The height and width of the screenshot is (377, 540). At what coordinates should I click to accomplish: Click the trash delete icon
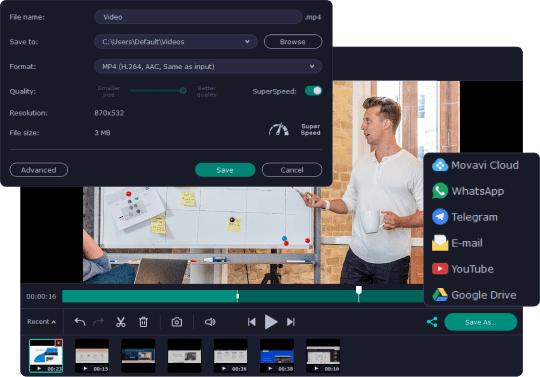point(143,322)
